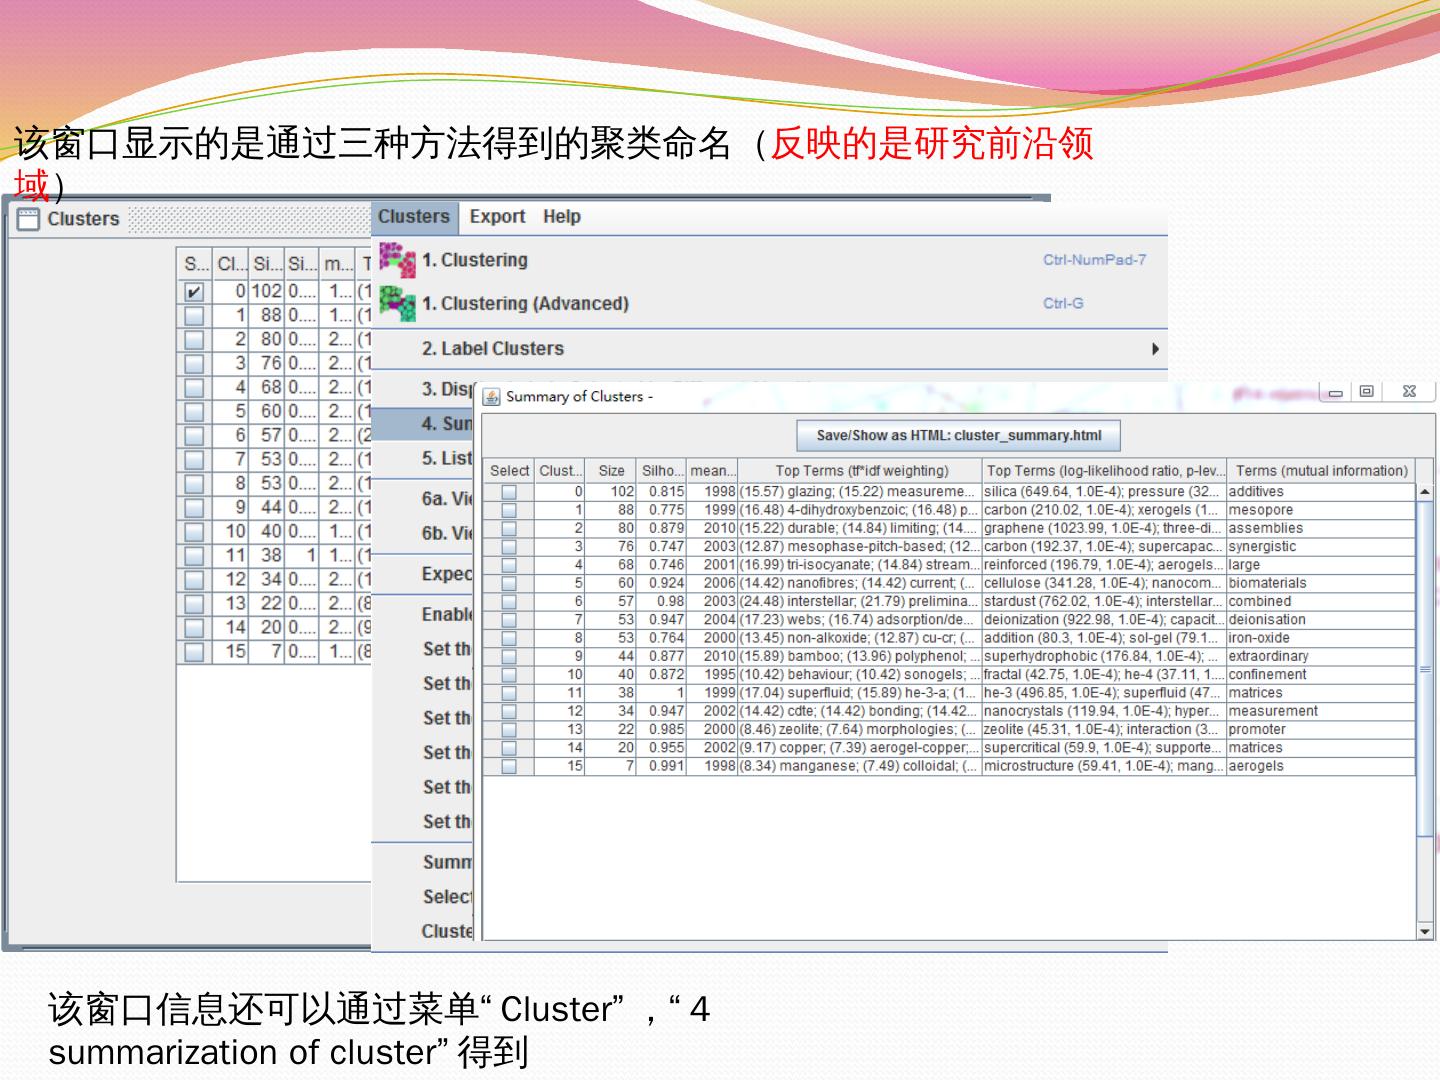The image size is (1440, 1080).
Task: Click the m... column header in Clusters window
Action: coord(339,264)
